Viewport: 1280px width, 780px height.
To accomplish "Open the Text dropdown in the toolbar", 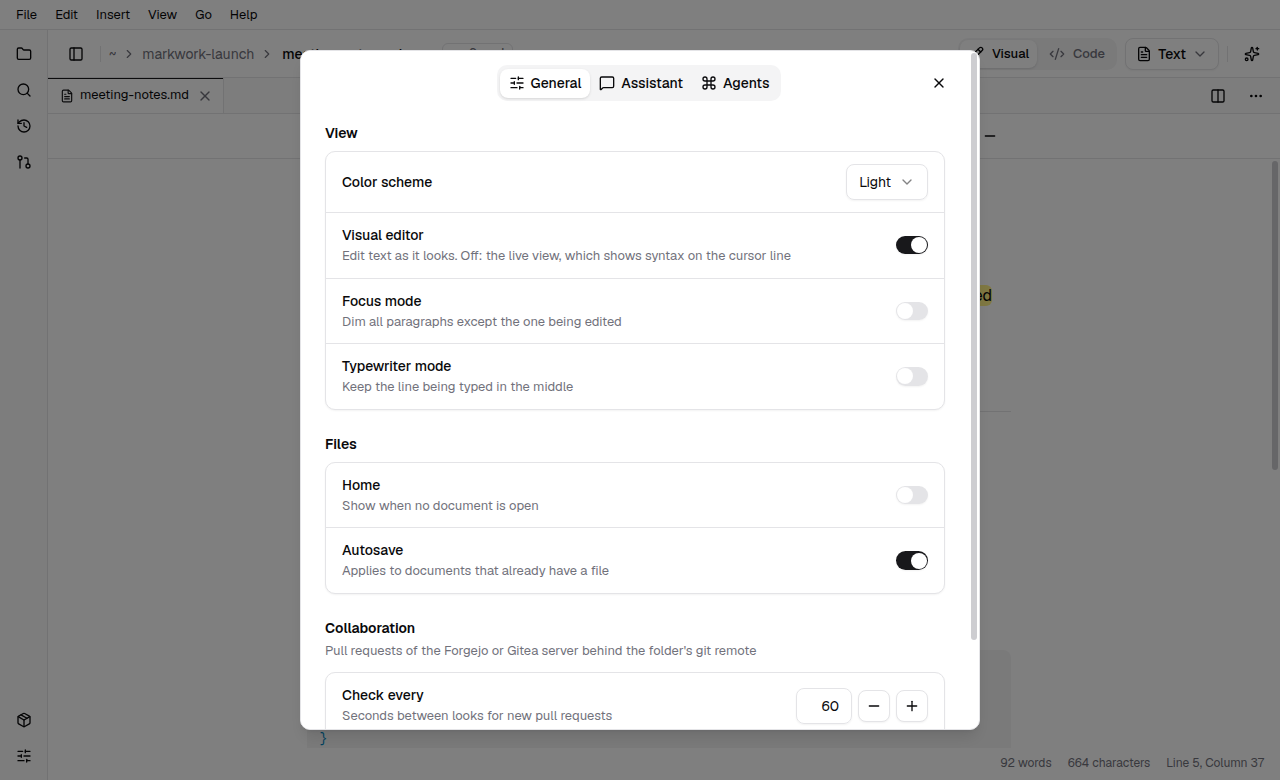I will click(x=1172, y=54).
